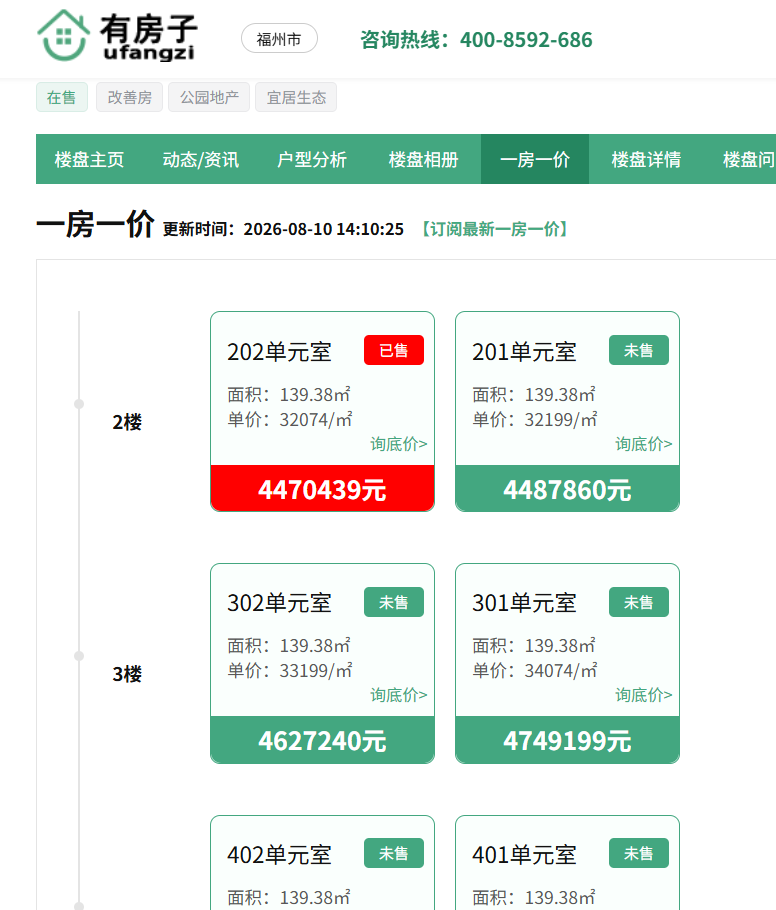The image size is (776, 910).
Task: Click the 未售 badge on 302单元室
Action: 394,602
